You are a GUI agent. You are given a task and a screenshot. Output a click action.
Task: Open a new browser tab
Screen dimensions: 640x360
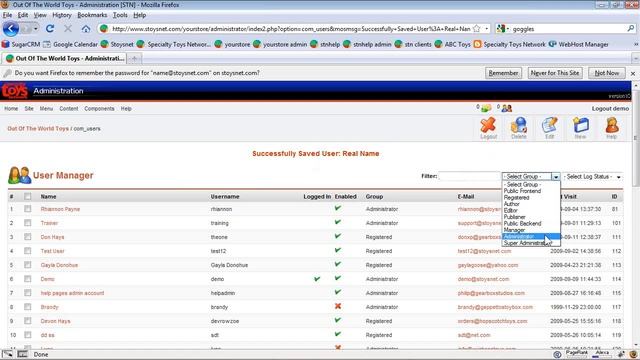[134, 58]
